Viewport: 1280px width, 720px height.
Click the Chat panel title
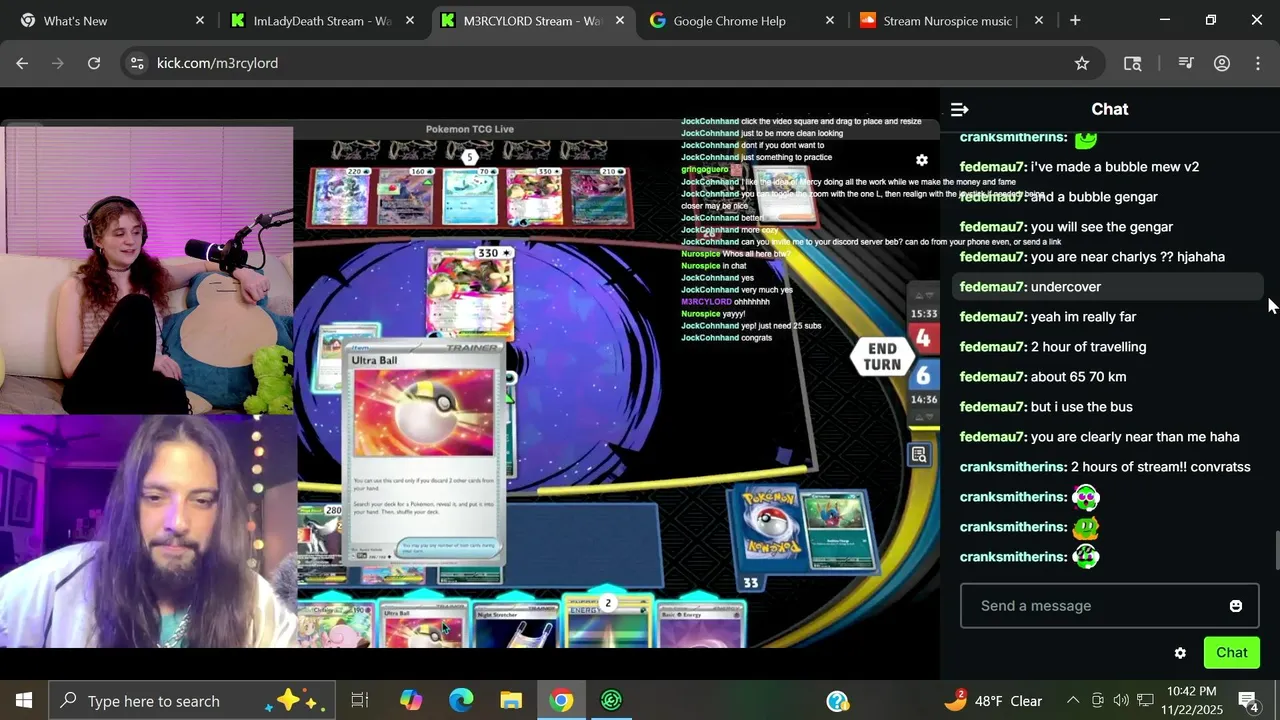coord(1109,109)
